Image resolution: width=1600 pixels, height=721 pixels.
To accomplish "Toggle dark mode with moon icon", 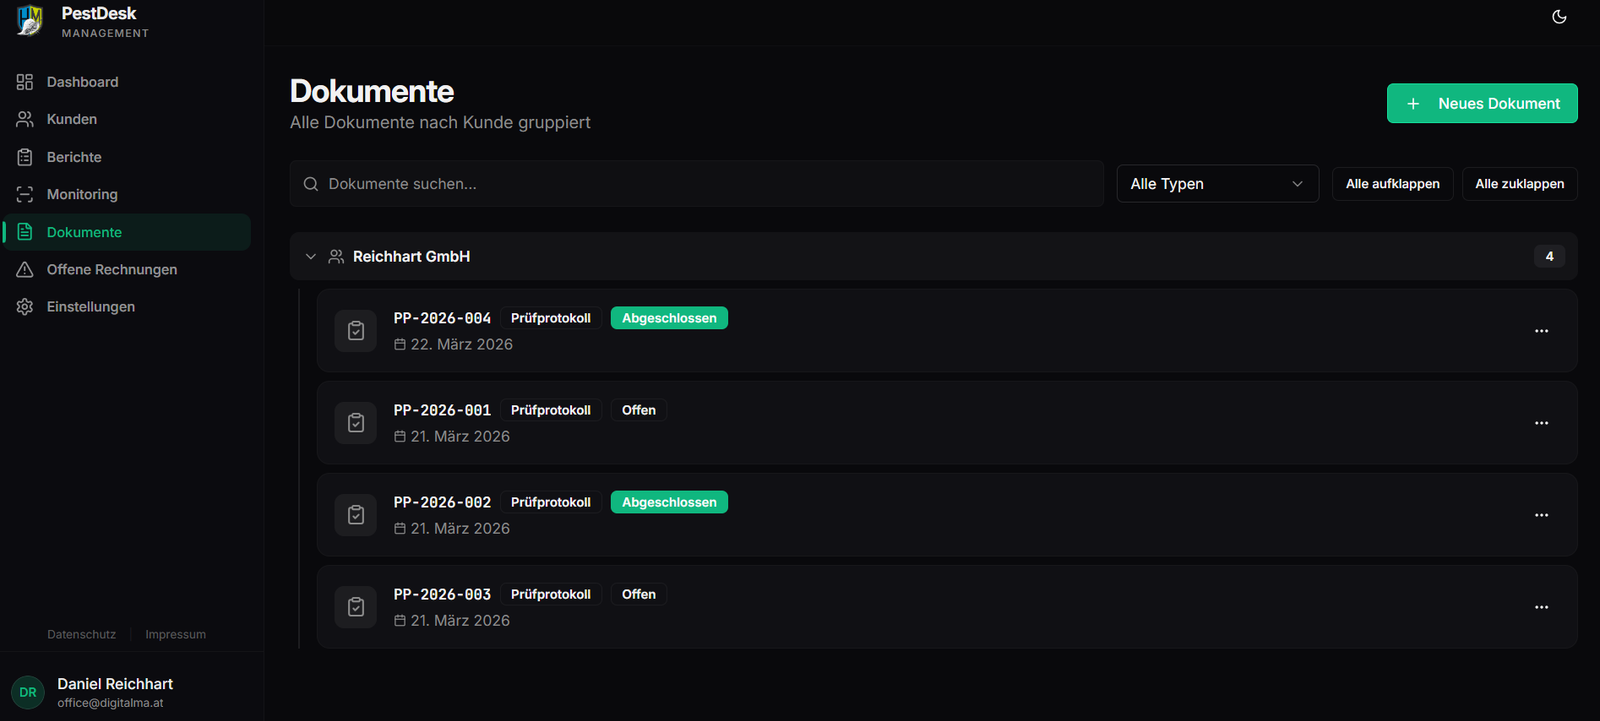I will click(1559, 17).
